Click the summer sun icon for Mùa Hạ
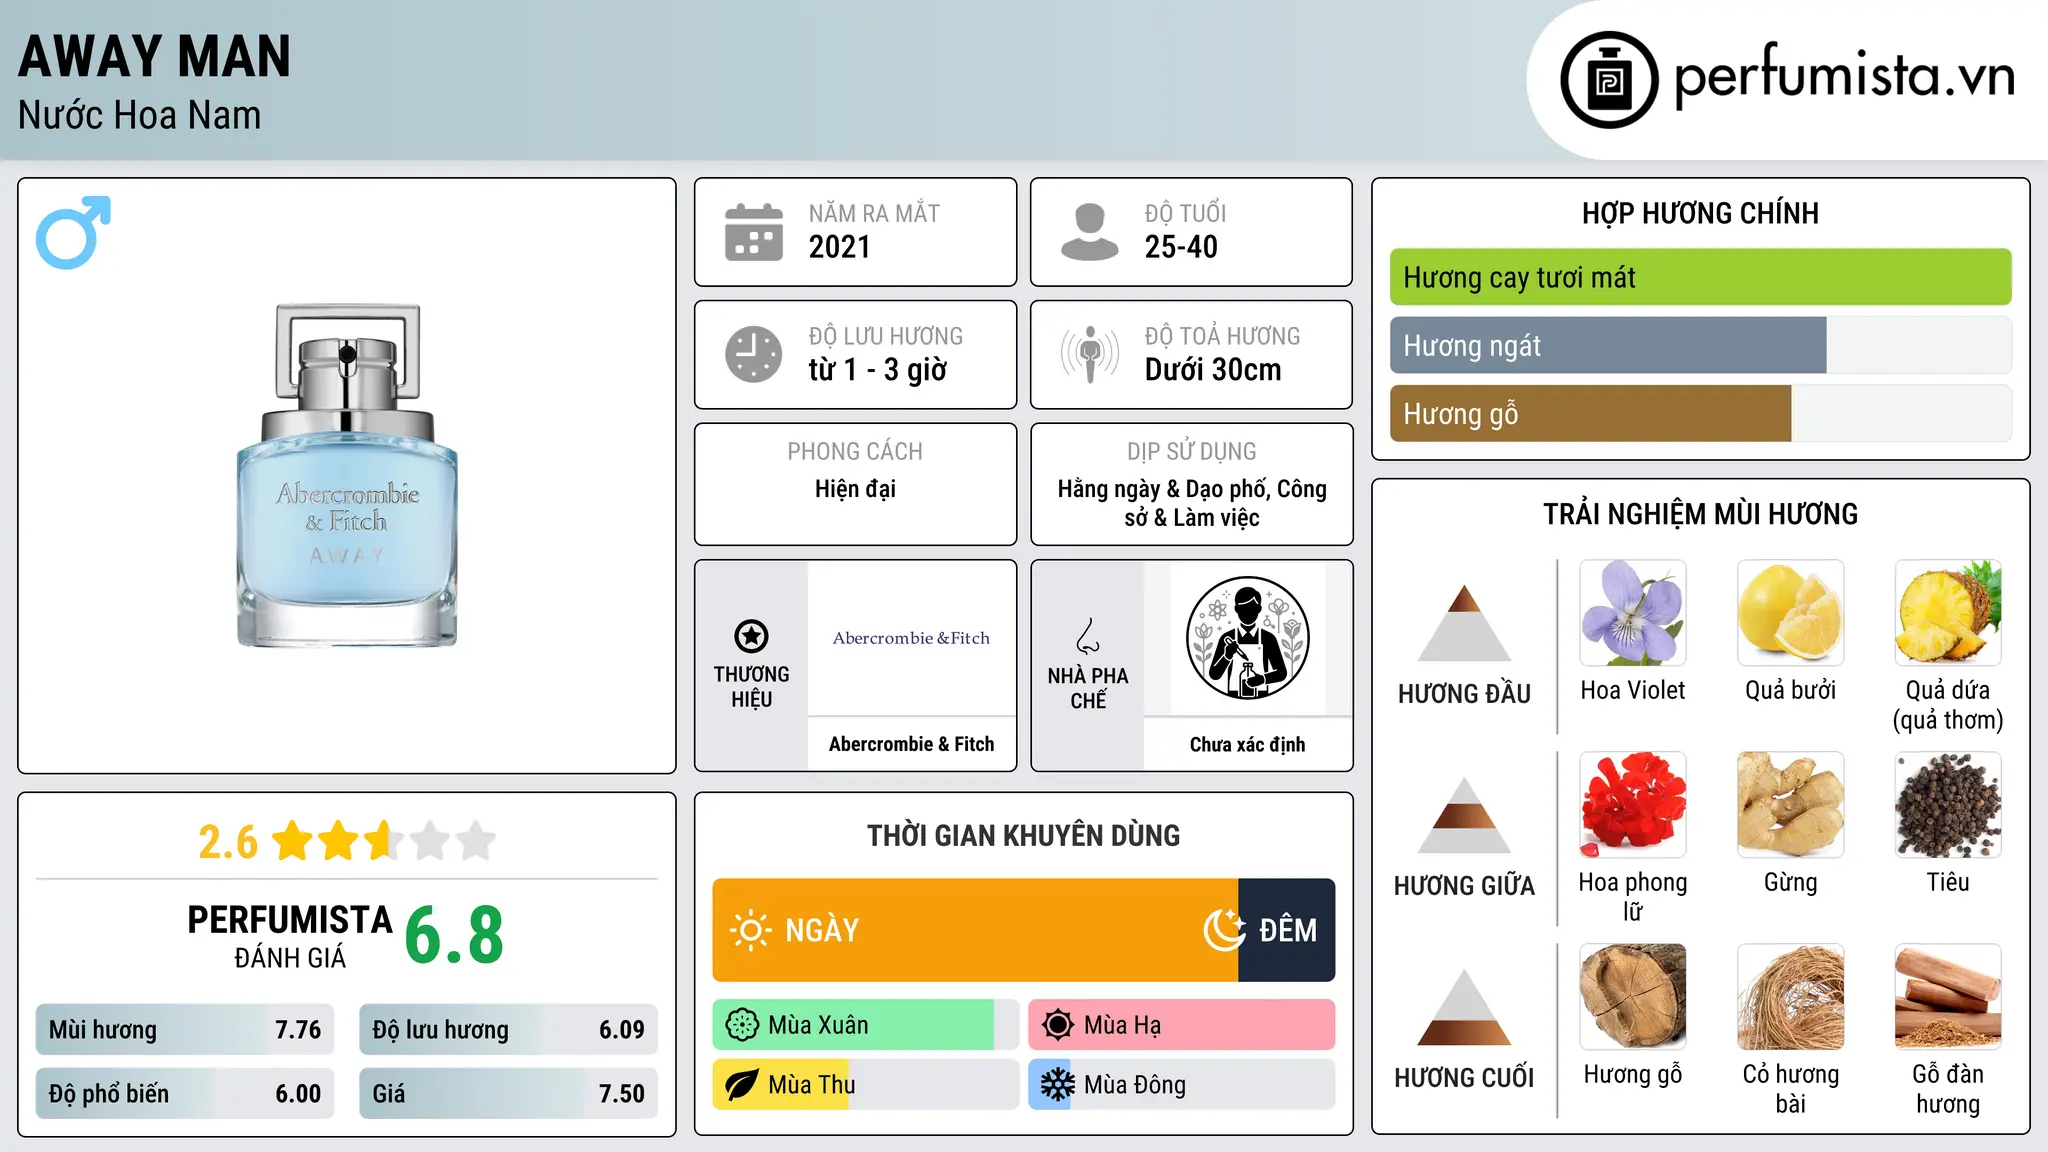Screen dimensions: 2048x1152 pyautogui.click(x=1058, y=1025)
